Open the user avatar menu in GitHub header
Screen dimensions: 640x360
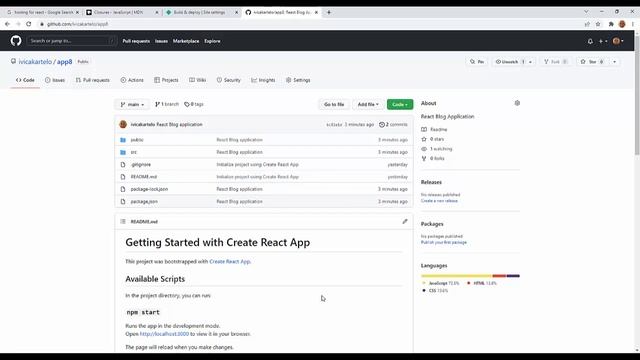tap(618, 41)
